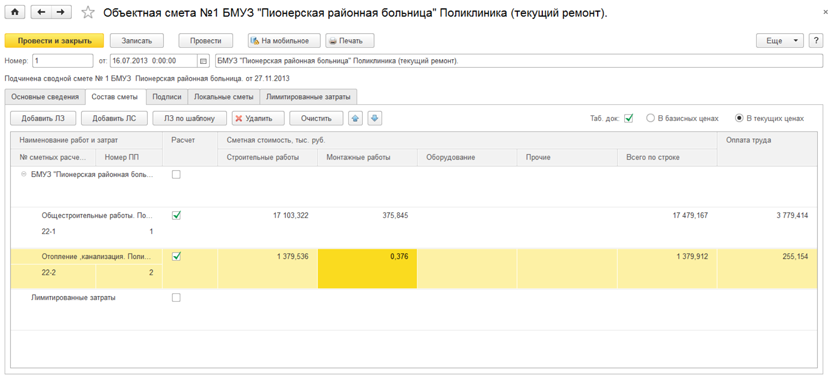Open help with the question mark button
This screenshot has height=376, width=830.
[x=816, y=41]
